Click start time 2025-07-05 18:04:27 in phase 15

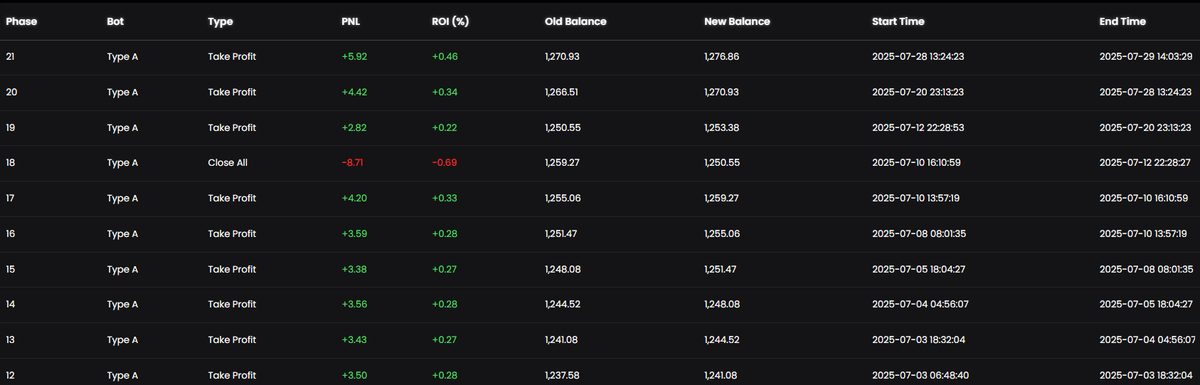918,269
